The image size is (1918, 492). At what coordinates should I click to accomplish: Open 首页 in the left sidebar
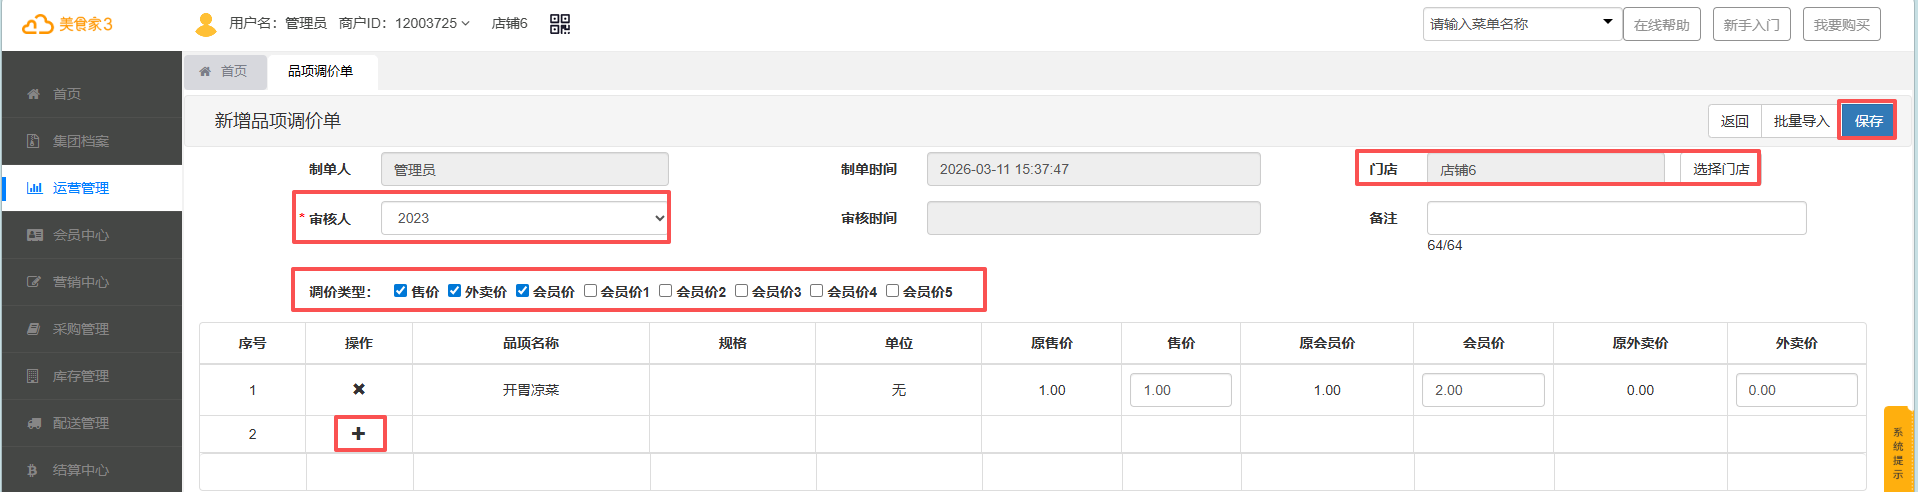(x=67, y=94)
